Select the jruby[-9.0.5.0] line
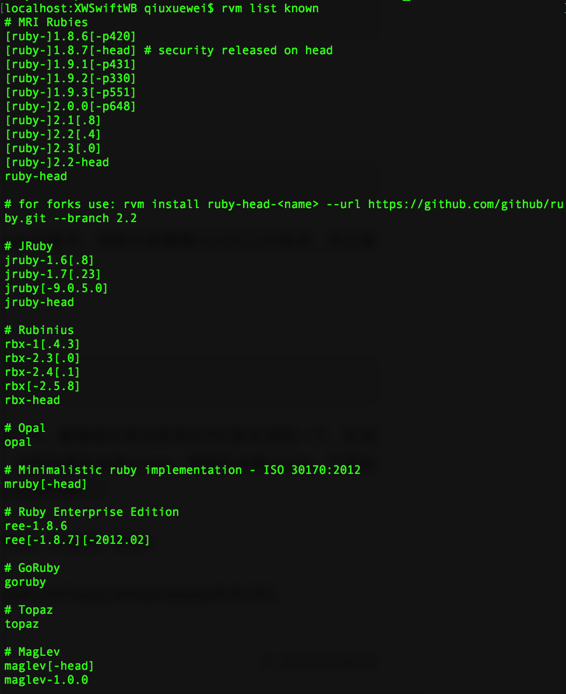 pyautogui.click(x=56, y=288)
